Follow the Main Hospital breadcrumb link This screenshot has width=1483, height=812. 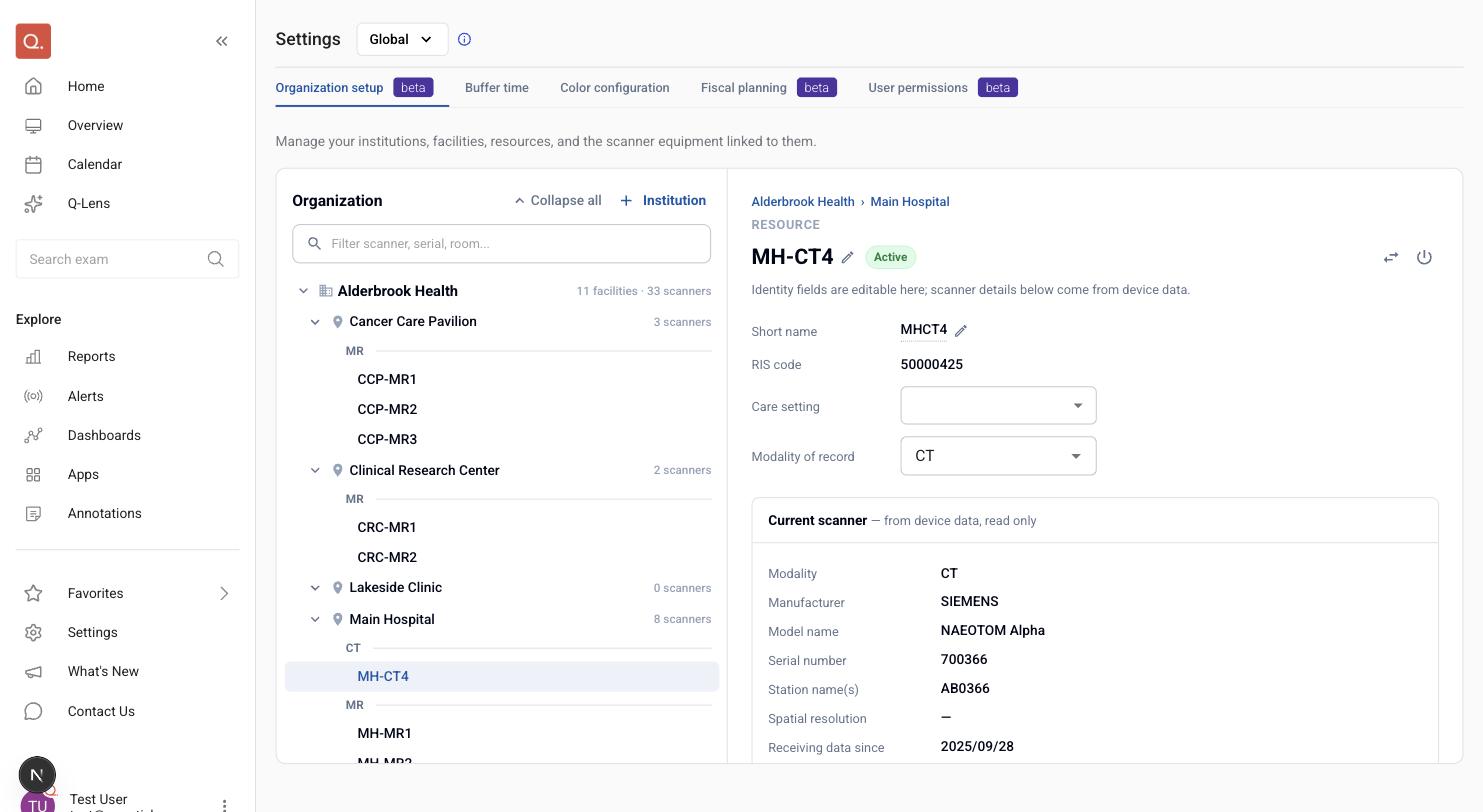pyautogui.click(x=910, y=201)
